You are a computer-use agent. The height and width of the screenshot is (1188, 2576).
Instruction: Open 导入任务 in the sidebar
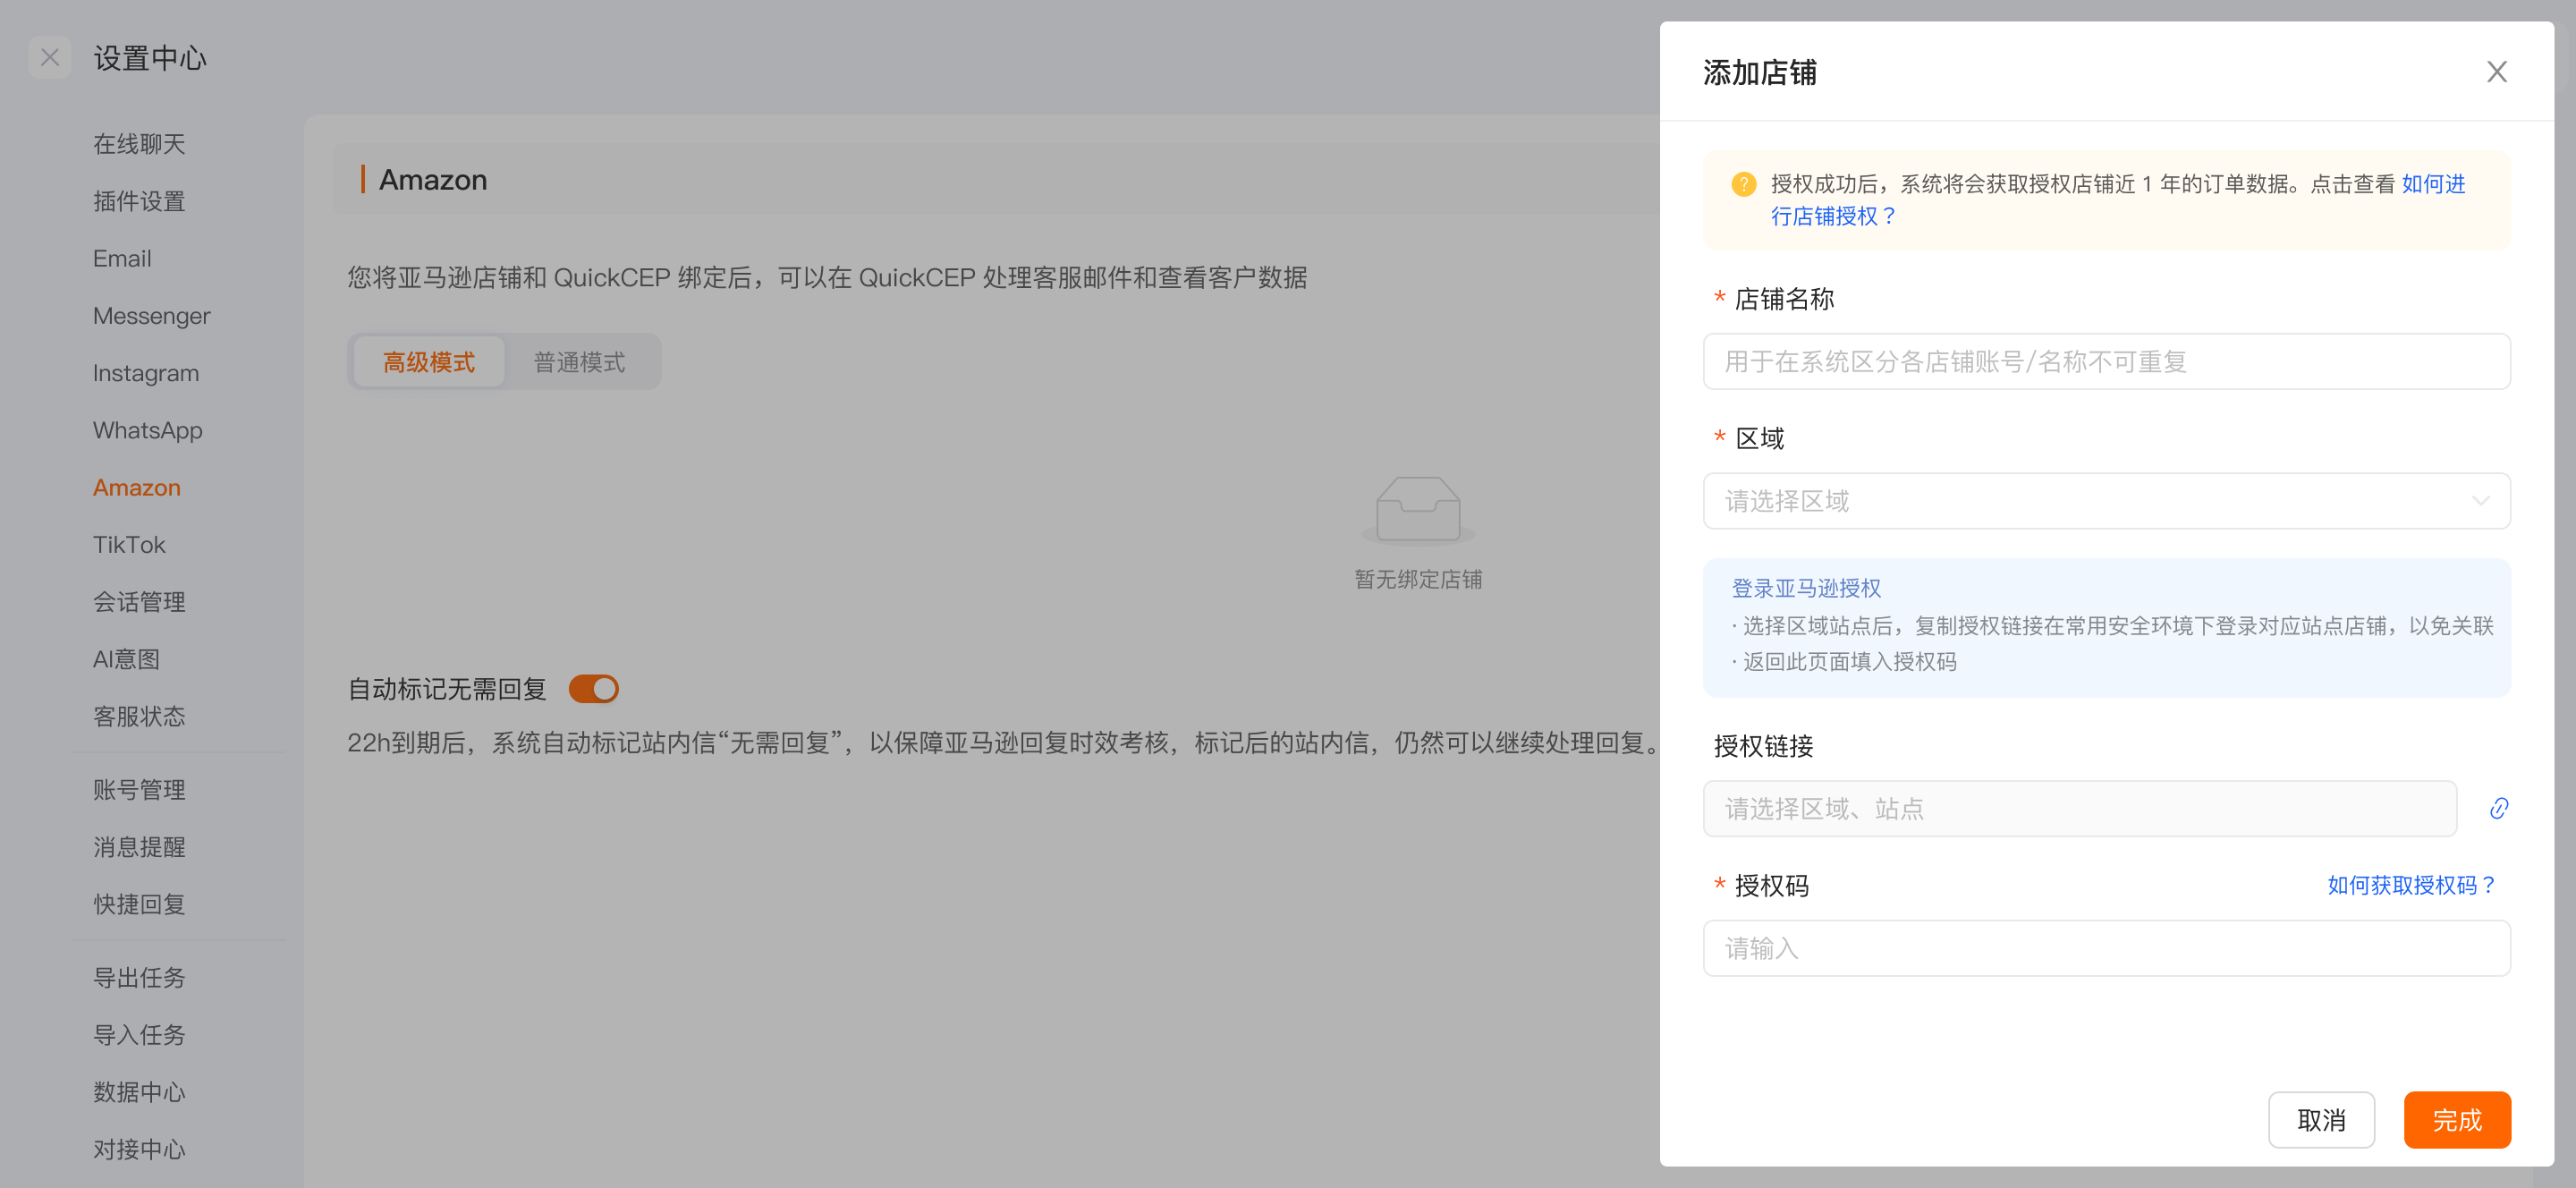pyautogui.click(x=139, y=1035)
